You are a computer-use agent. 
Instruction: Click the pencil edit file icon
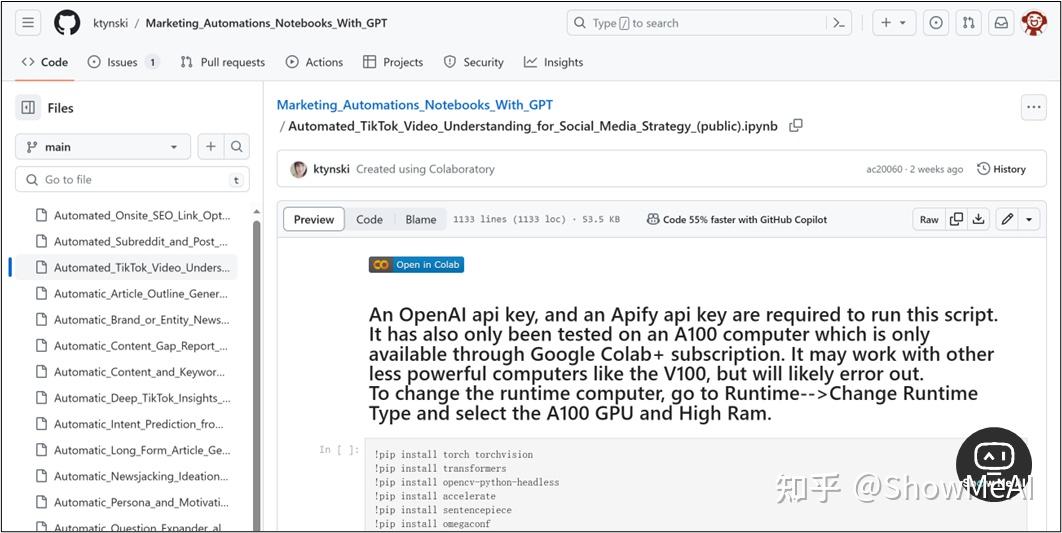1007,220
